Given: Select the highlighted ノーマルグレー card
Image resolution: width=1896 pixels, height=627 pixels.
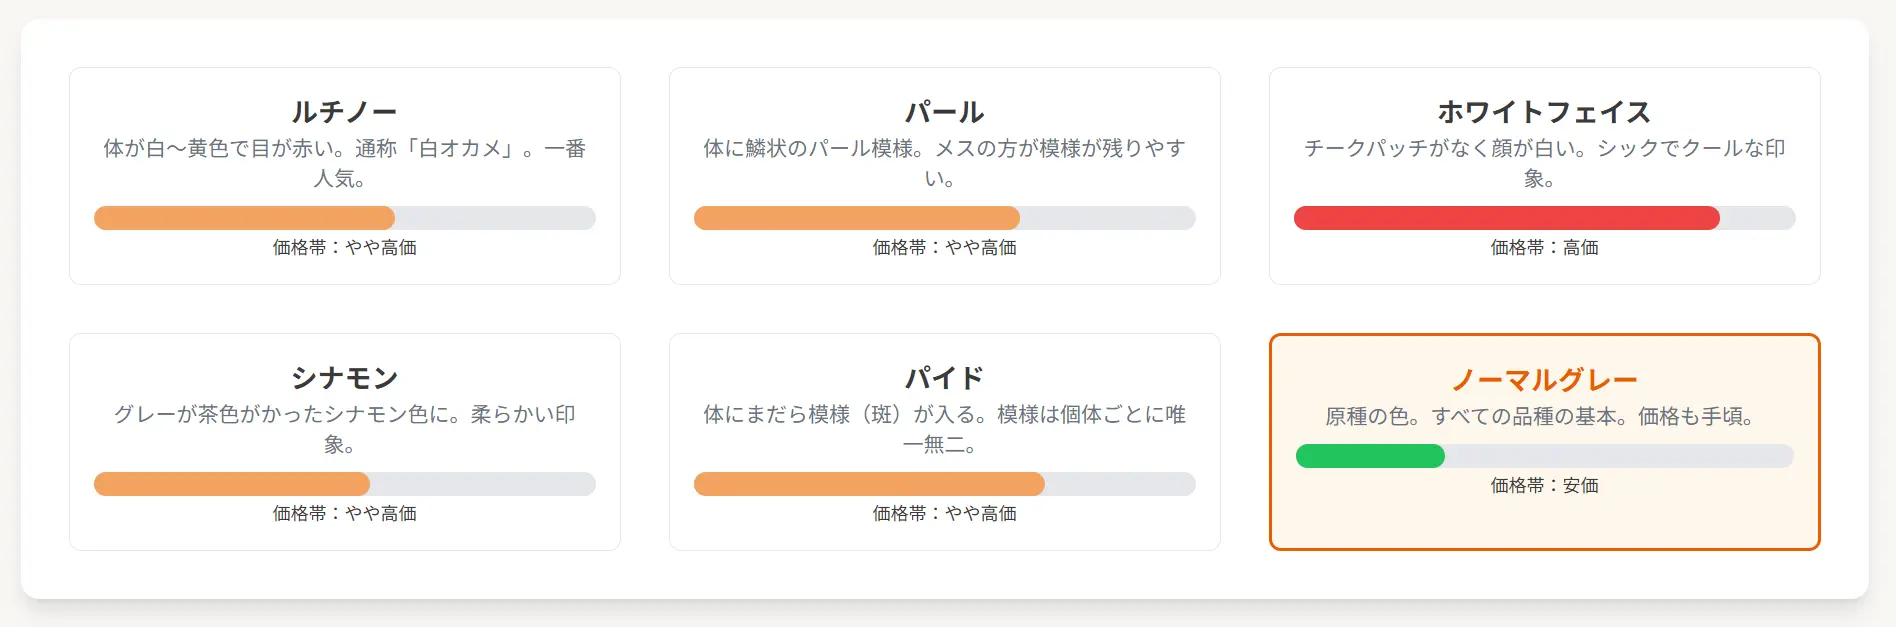Looking at the screenshot, I should tap(1545, 442).
